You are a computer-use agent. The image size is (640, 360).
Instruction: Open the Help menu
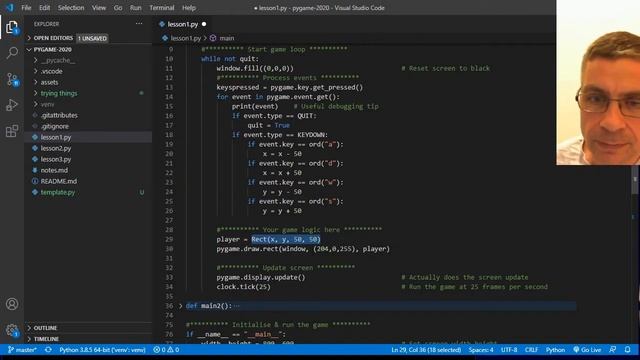189,8
